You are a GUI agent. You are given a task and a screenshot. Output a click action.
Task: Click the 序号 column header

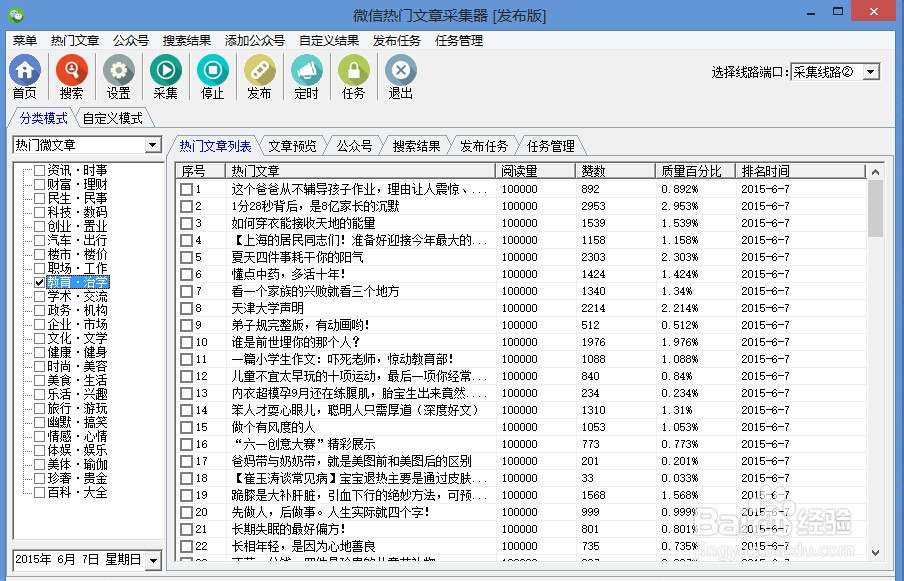point(200,171)
